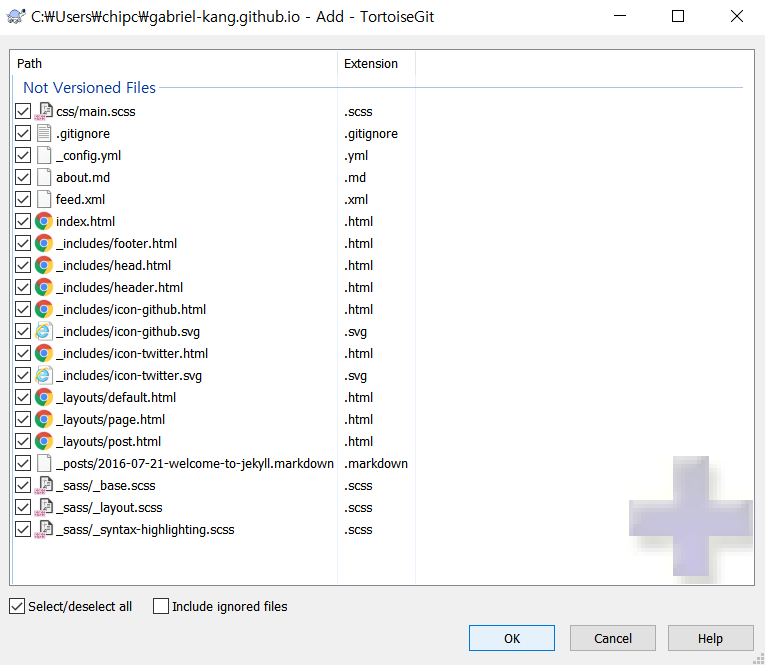Image resolution: width=765 pixels, height=665 pixels.
Task: Click the text file icon beside .gitignore
Action: [44, 134]
